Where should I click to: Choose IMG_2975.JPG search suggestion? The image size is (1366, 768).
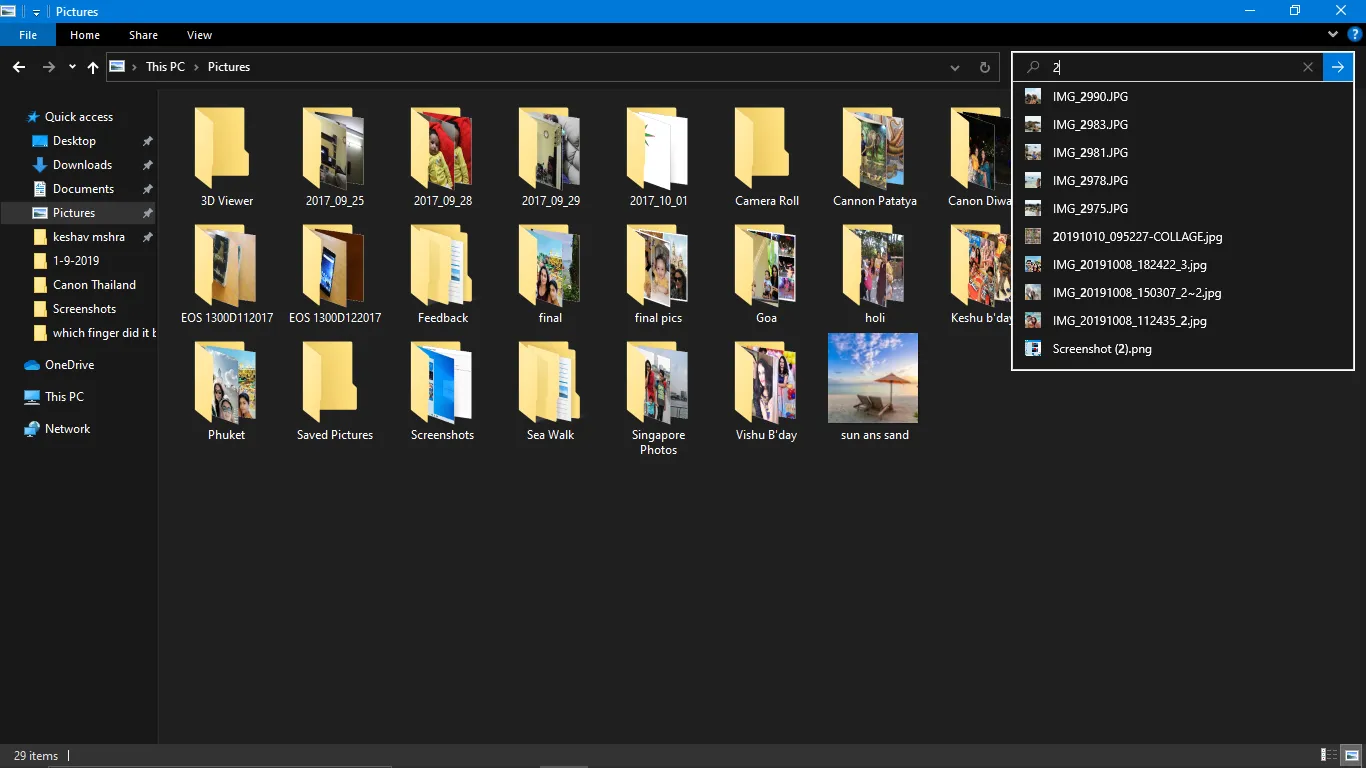[x=1183, y=209]
